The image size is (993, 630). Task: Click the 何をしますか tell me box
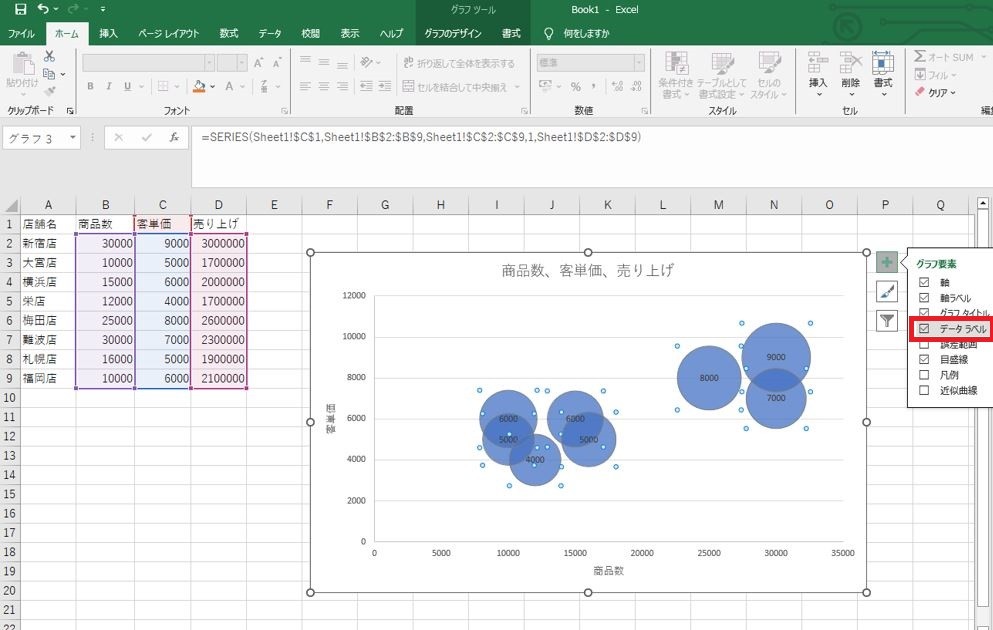pyautogui.click(x=586, y=33)
